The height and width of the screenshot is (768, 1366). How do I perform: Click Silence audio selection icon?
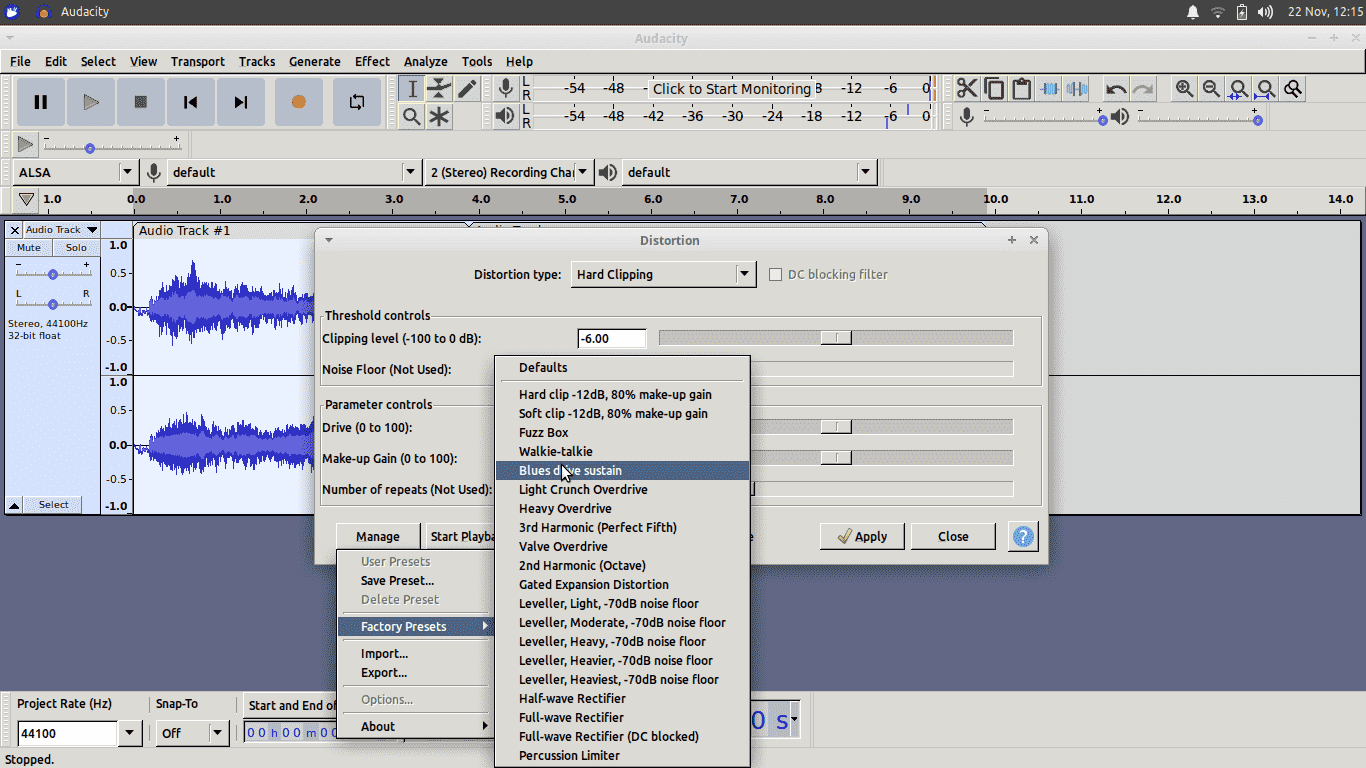1076,89
